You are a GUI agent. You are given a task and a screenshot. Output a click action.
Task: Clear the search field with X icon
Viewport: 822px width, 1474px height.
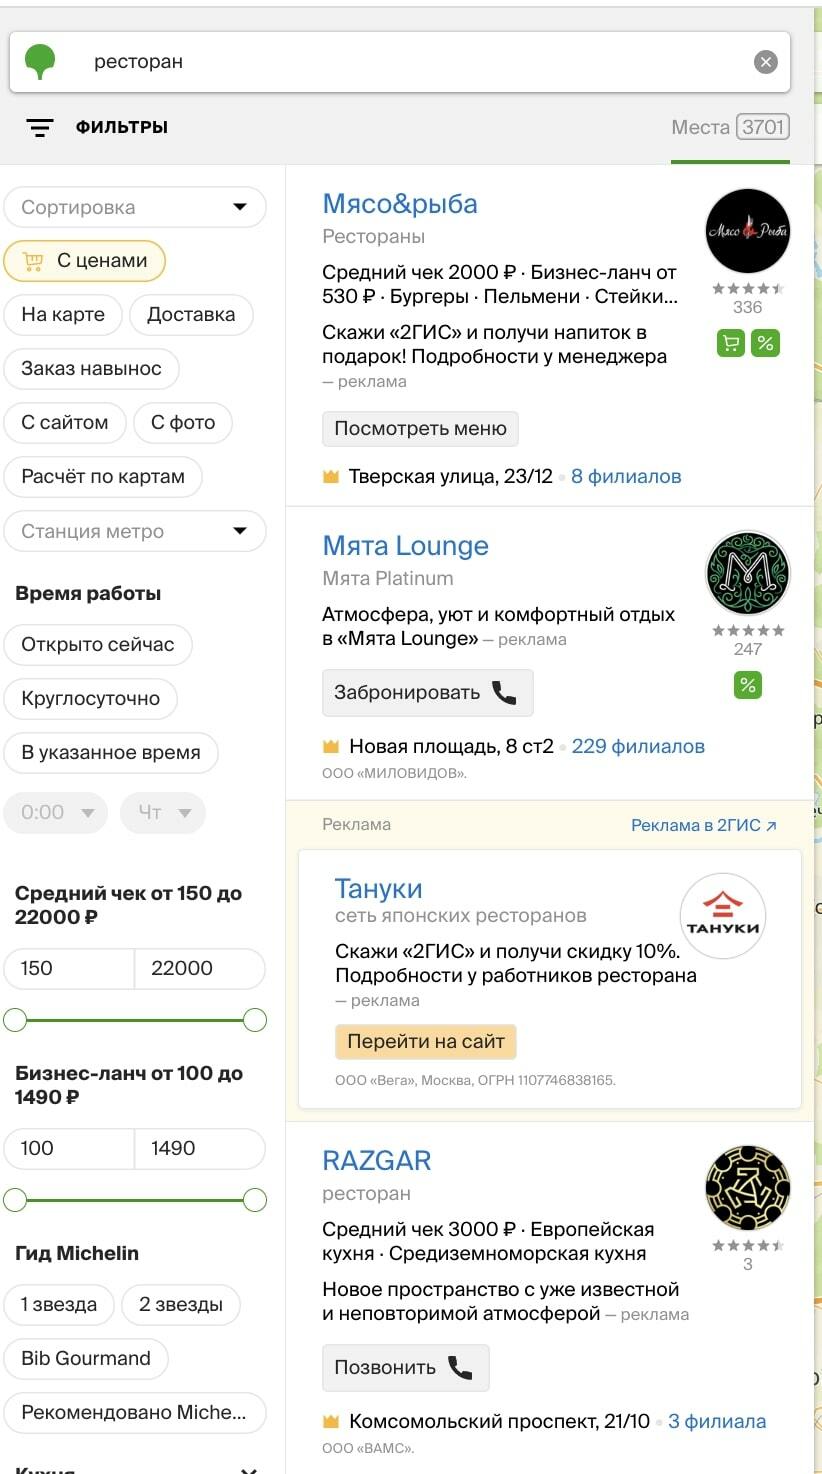[x=765, y=62]
